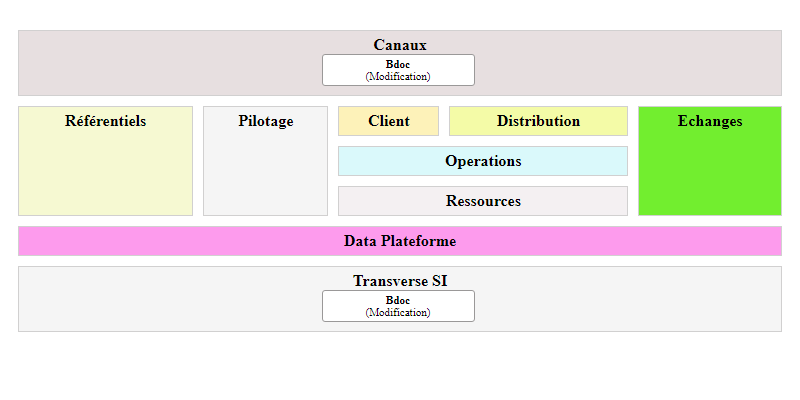
Task: Select the light-blue Operations block
Action: click(483, 161)
